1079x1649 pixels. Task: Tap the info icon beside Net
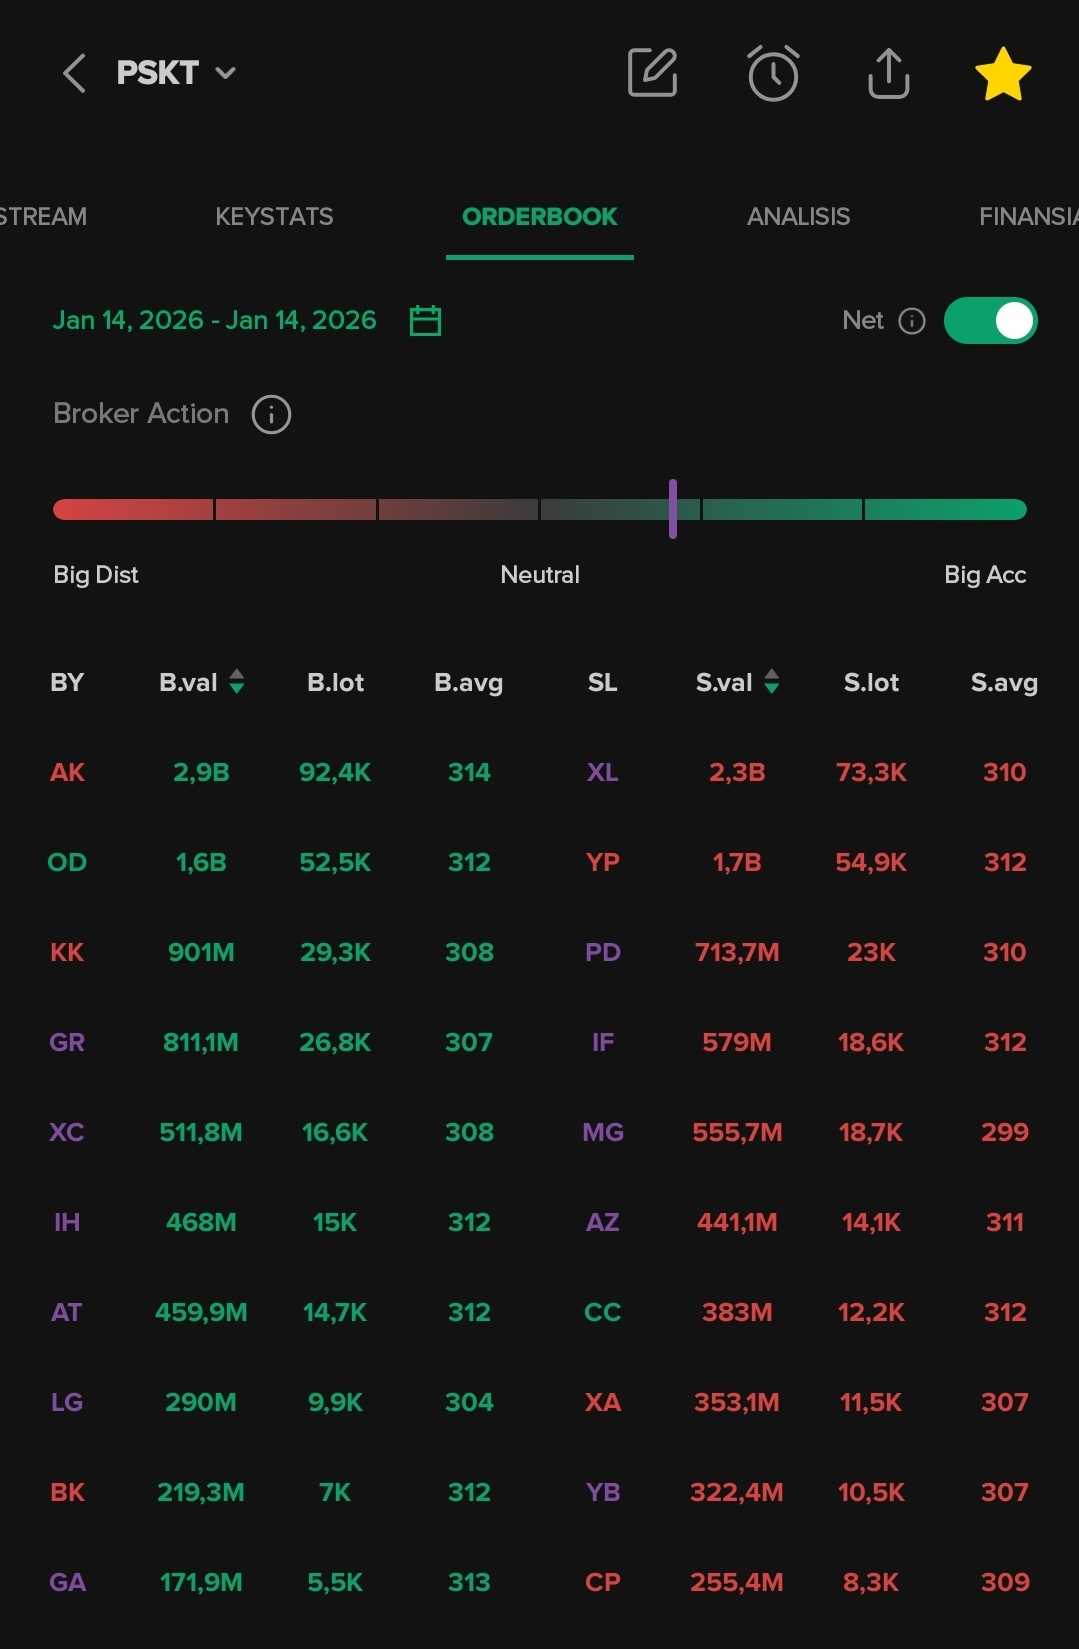click(912, 321)
